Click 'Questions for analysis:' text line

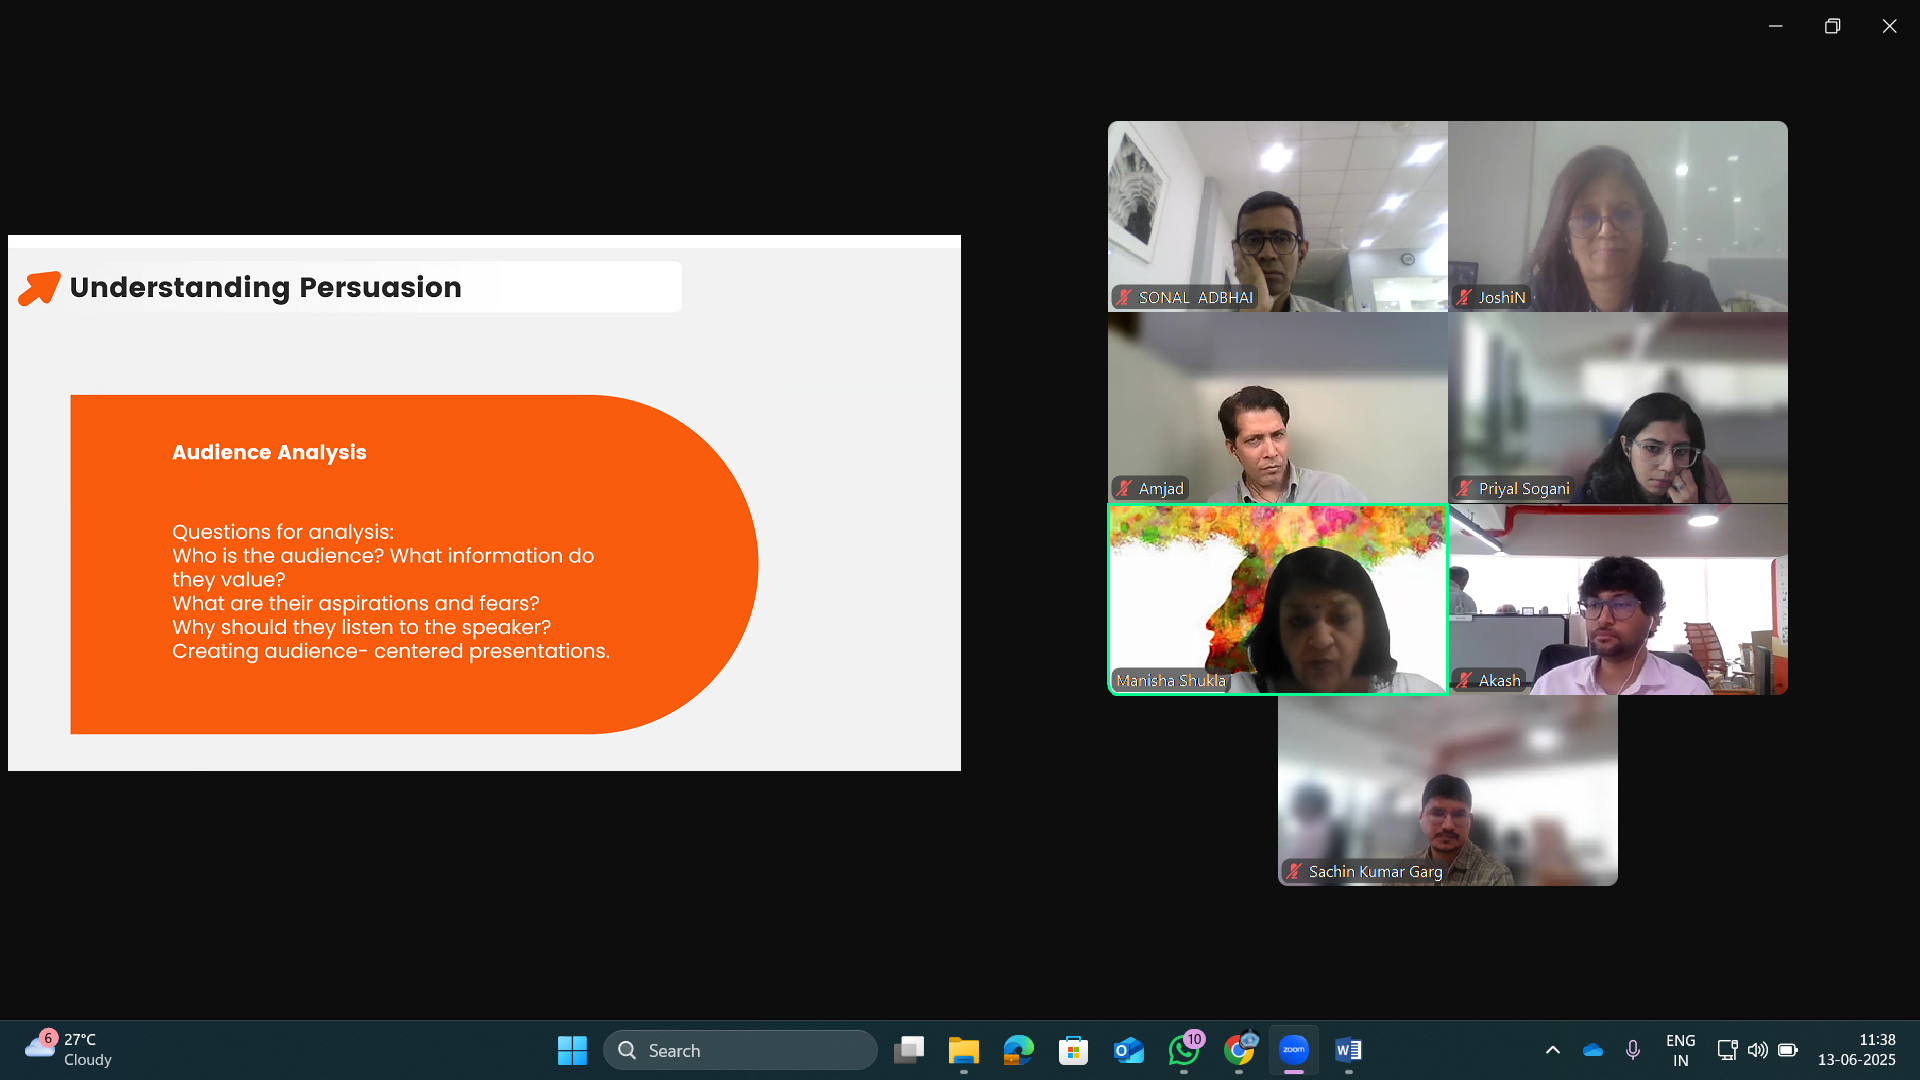coord(283,532)
